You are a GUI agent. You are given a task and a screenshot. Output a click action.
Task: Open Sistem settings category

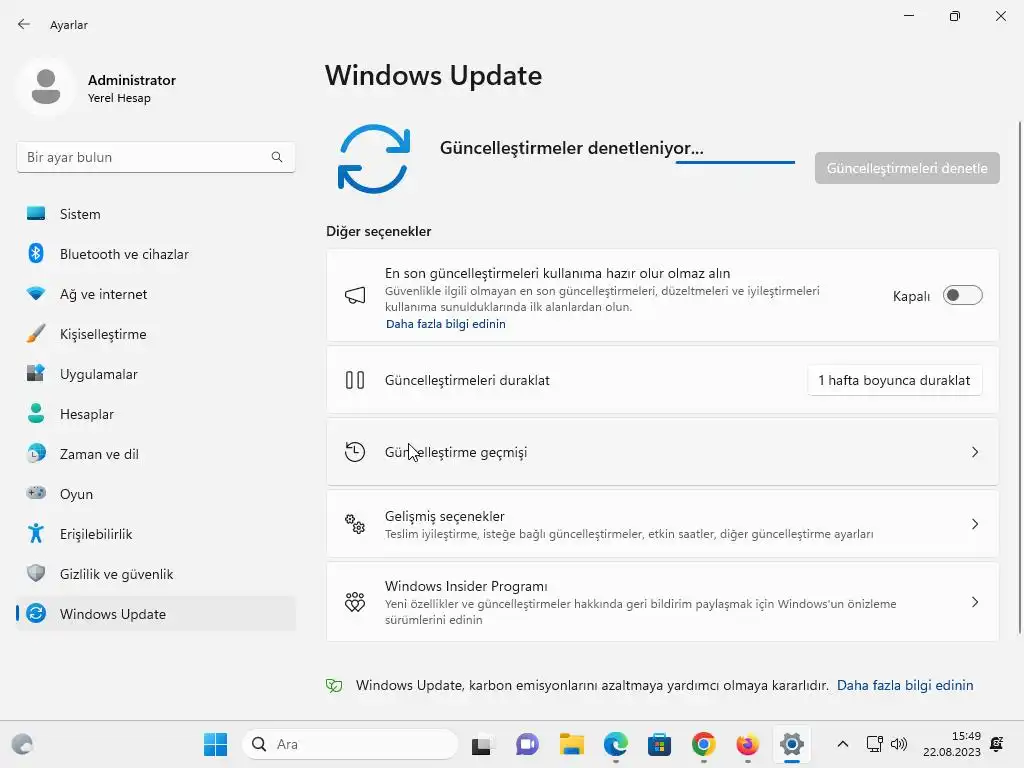point(156,214)
